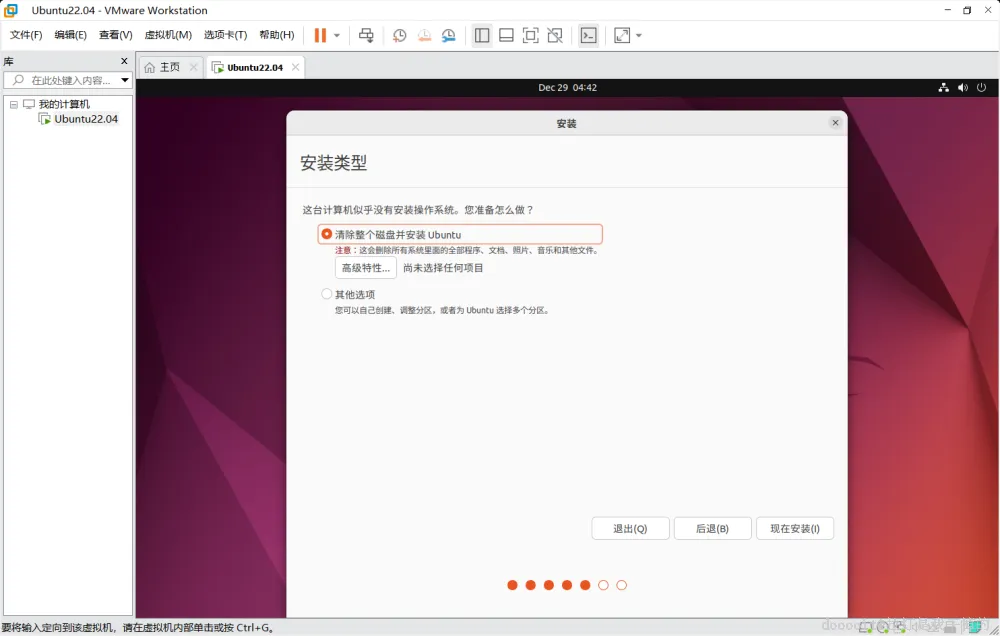Open the Ubuntu volume icon
This screenshot has height=636, width=1000.
[962, 87]
